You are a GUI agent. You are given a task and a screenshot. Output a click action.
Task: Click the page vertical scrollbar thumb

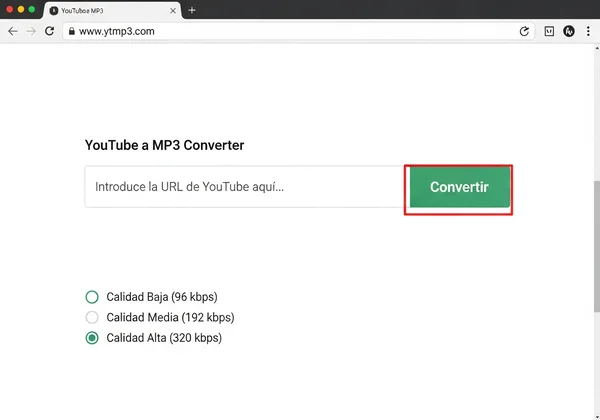[x=597, y=247]
